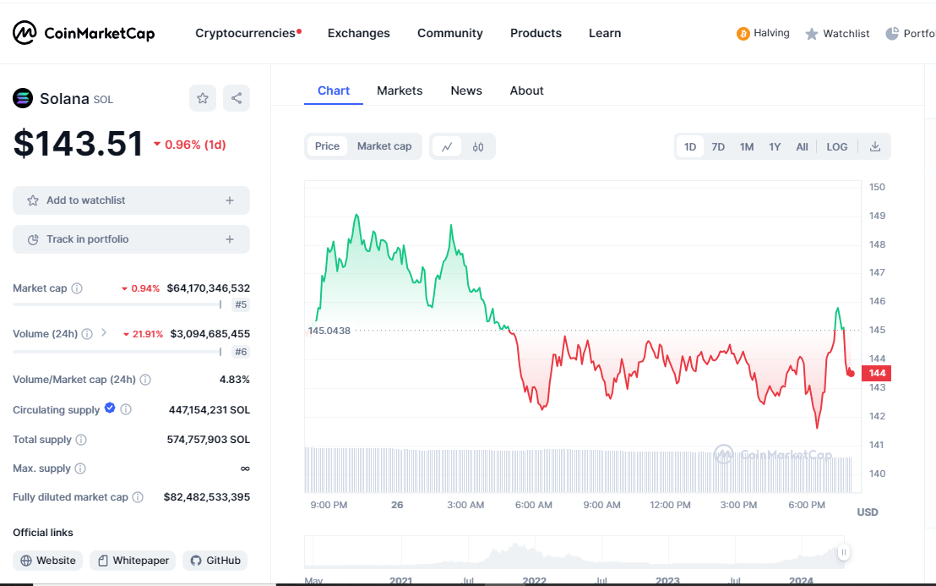Click the timeline range slider handle
Image resolution: width=936 pixels, height=586 pixels.
pos(843,553)
